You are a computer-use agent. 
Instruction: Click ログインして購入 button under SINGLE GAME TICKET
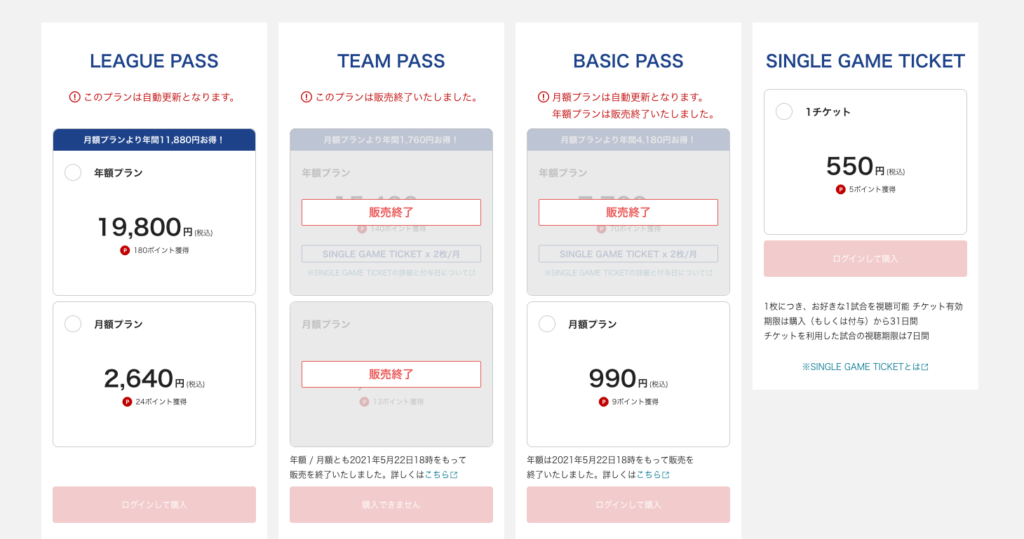point(865,259)
